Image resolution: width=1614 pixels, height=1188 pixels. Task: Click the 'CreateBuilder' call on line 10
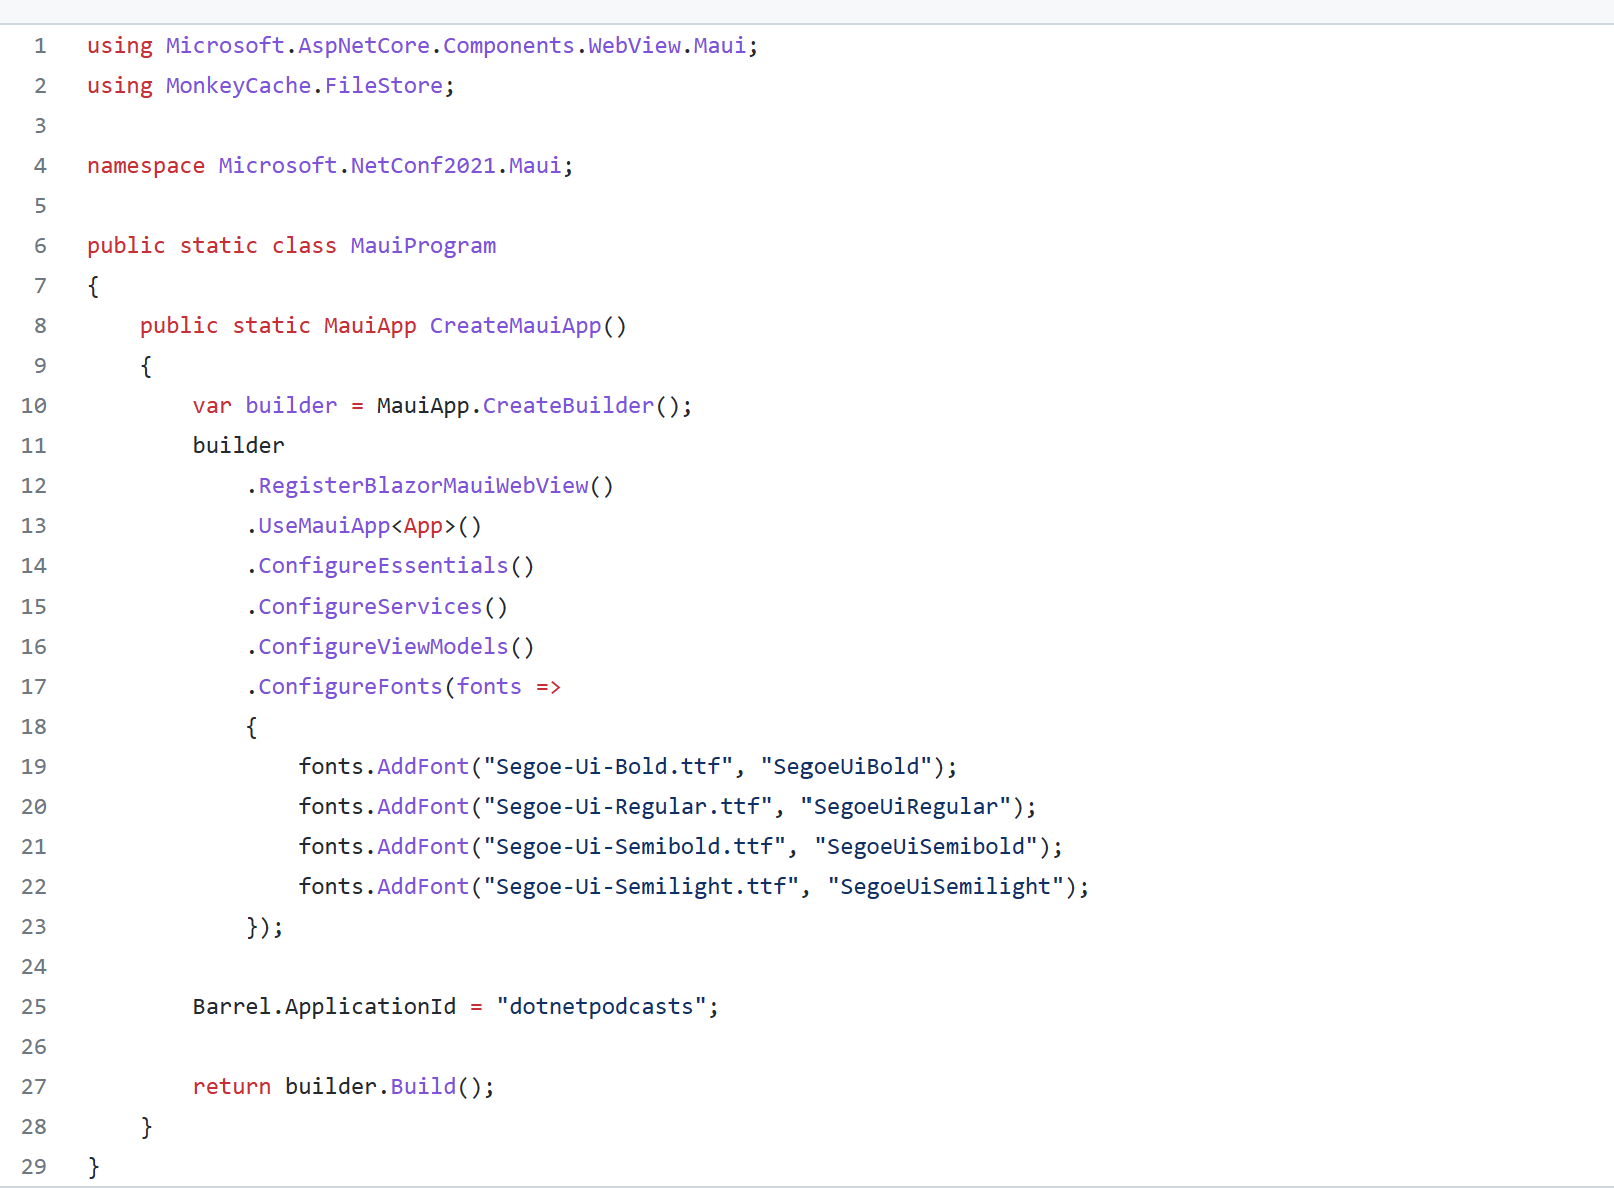point(568,406)
